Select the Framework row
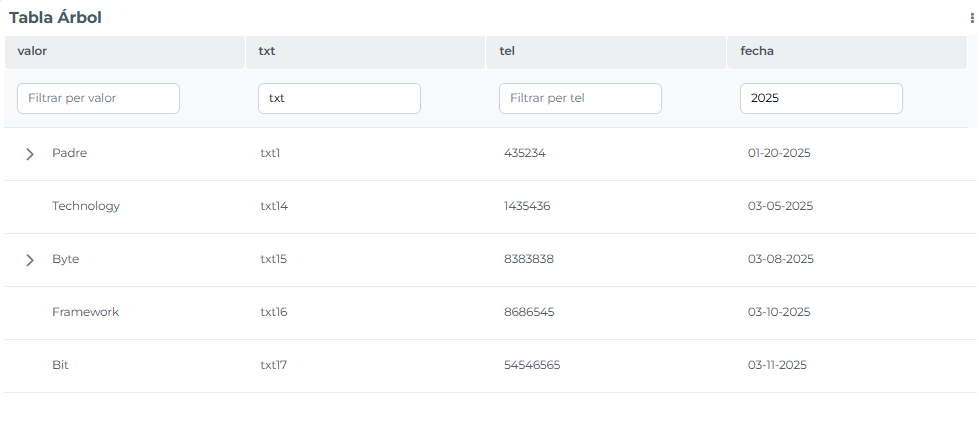Image resolution: width=979 pixels, height=439 pixels. pyautogui.click(x=486, y=313)
